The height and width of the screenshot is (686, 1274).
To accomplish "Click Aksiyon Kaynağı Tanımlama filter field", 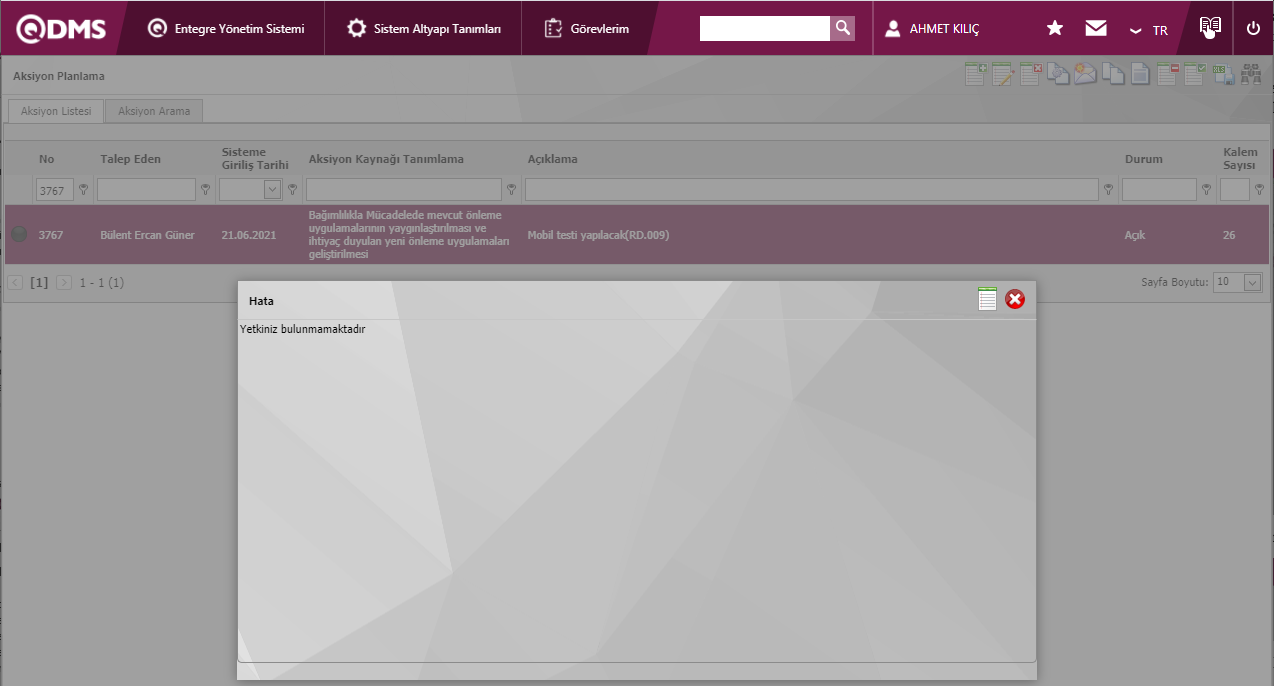I will pos(404,189).
